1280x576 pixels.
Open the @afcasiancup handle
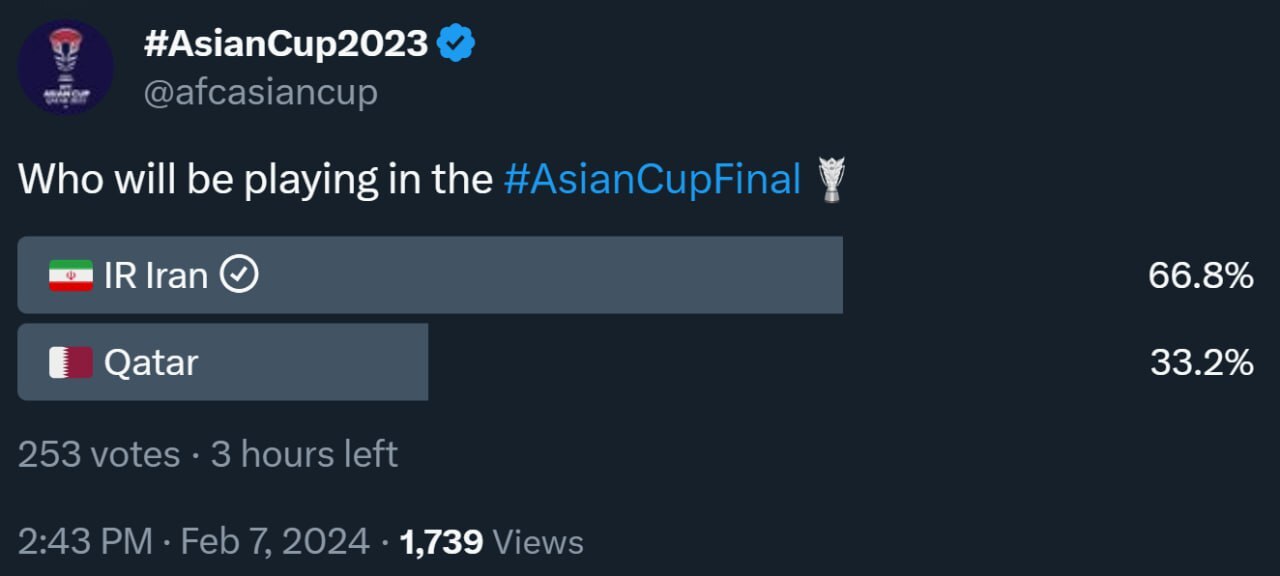click(x=261, y=92)
